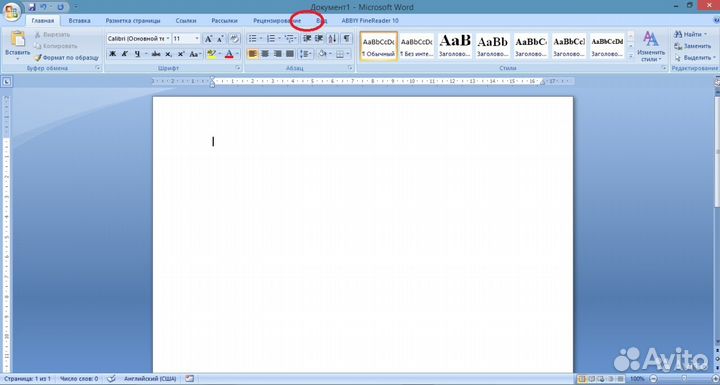Apply the red font color
The image size is (720, 385).
tap(229, 54)
